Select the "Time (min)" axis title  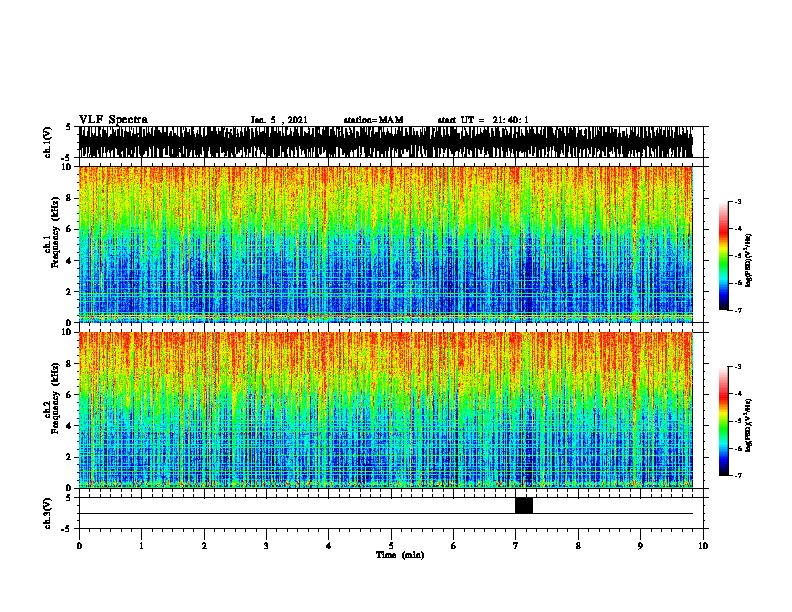pyautogui.click(x=400, y=555)
